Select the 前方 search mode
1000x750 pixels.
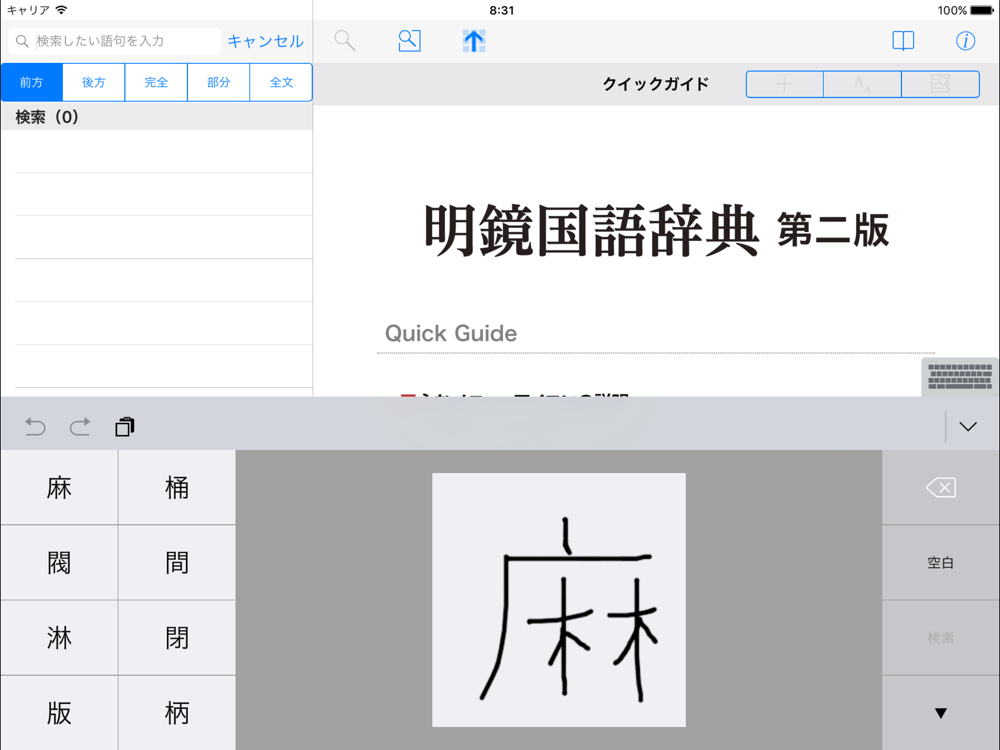tap(32, 83)
